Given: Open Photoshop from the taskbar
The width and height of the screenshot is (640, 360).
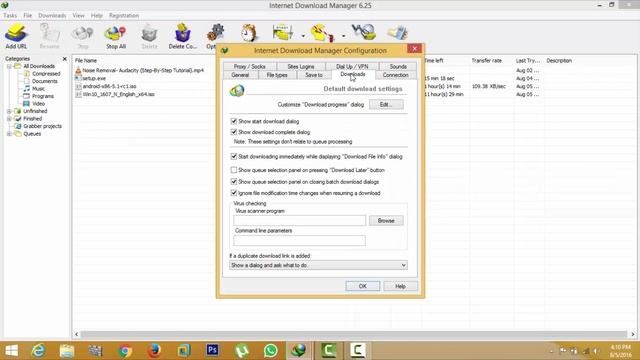Looking at the screenshot, I should (212, 350).
